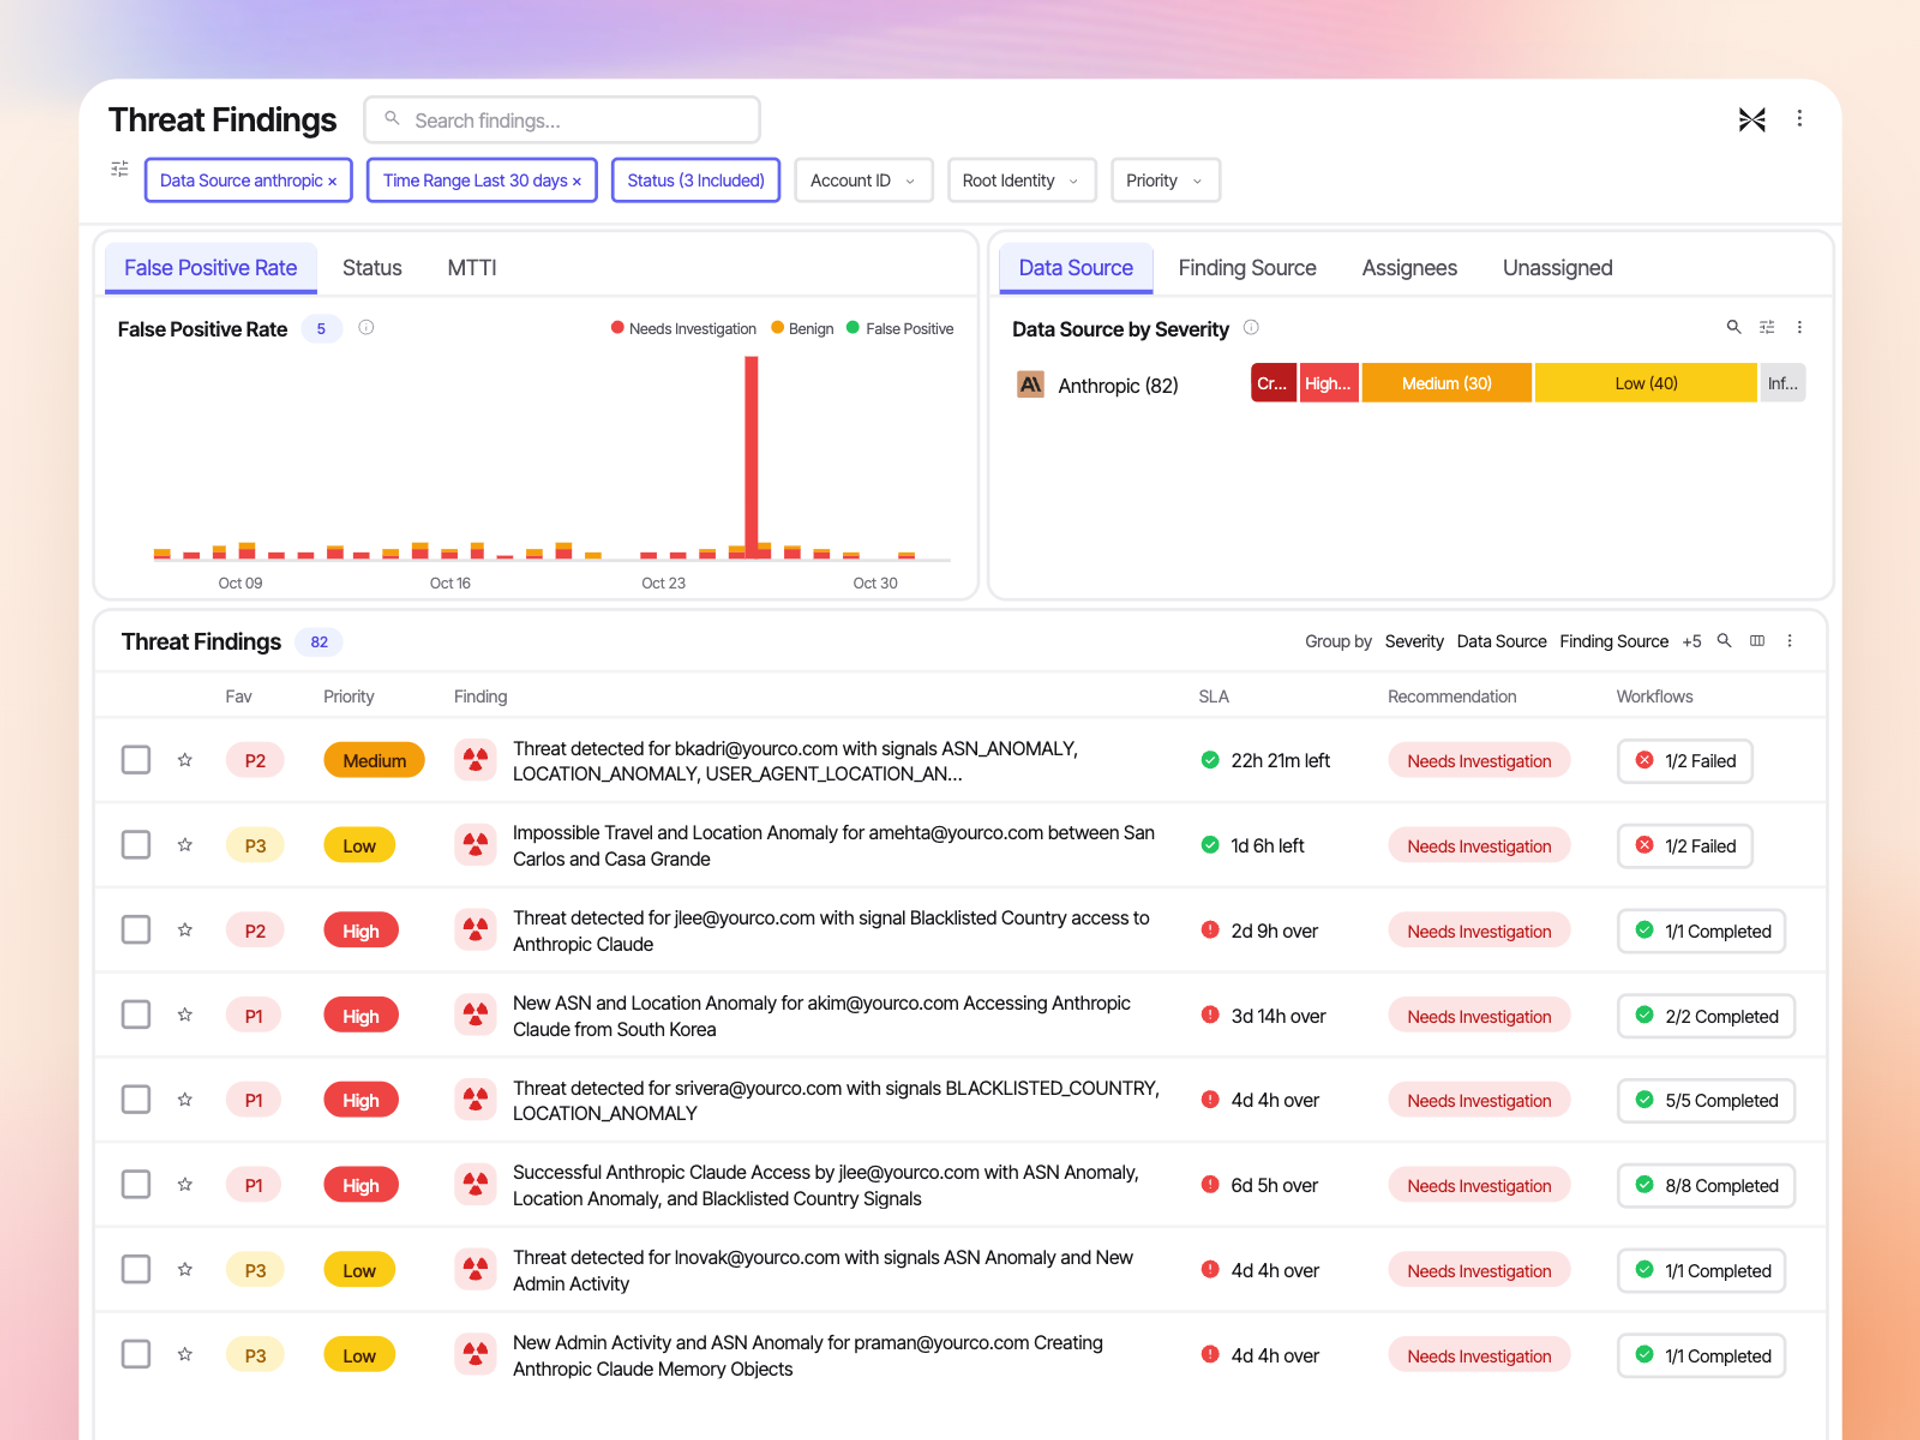Open the filter settings sliders icon
This screenshot has width=1920, height=1440.
pos(120,168)
